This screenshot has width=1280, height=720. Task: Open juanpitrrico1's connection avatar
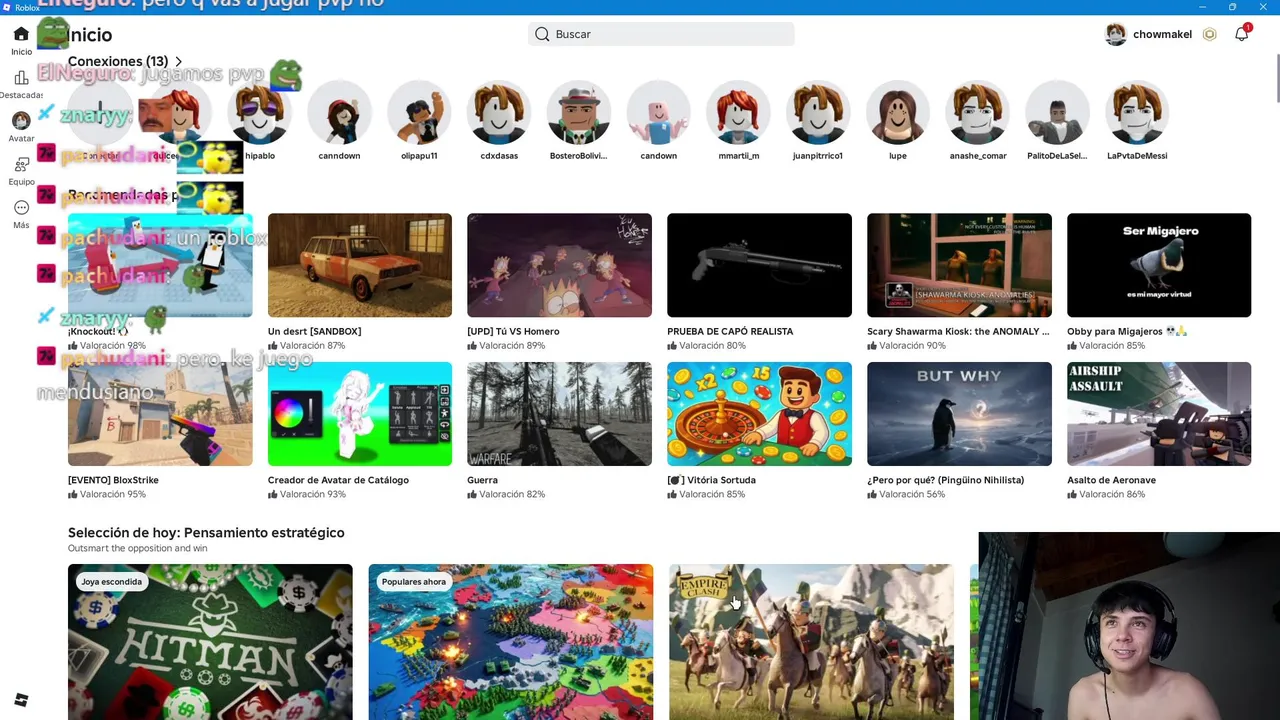[818, 113]
